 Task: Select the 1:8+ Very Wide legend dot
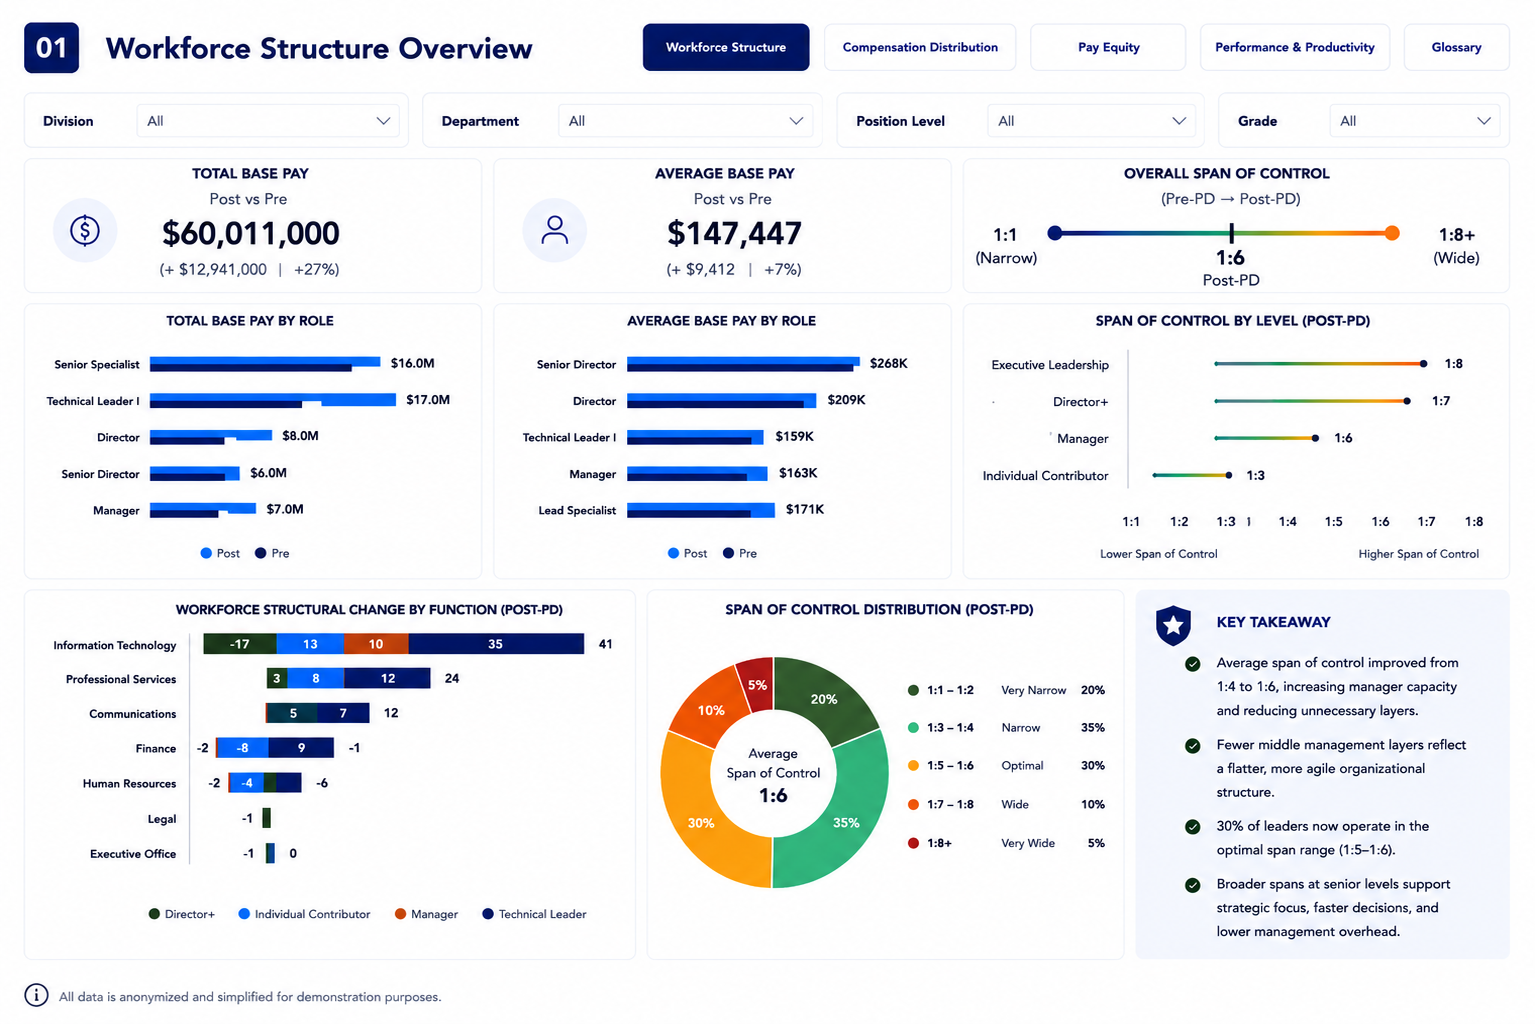point(913,843)
